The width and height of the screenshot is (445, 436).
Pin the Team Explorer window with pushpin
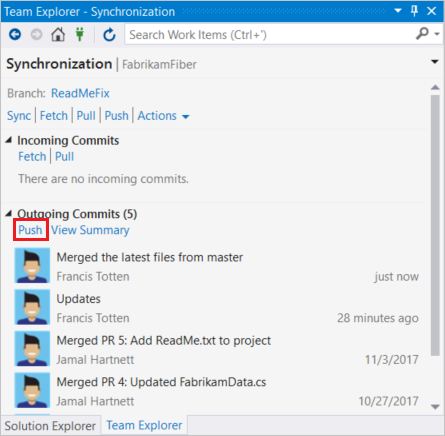[414, 11]
